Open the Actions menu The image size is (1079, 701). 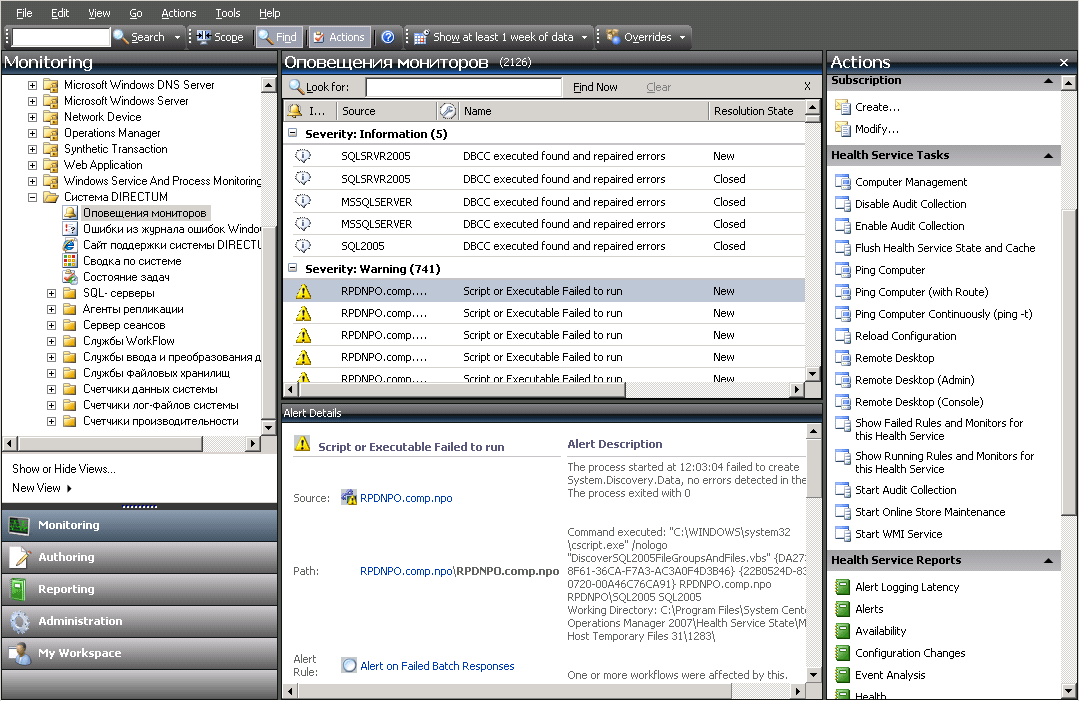178,13
